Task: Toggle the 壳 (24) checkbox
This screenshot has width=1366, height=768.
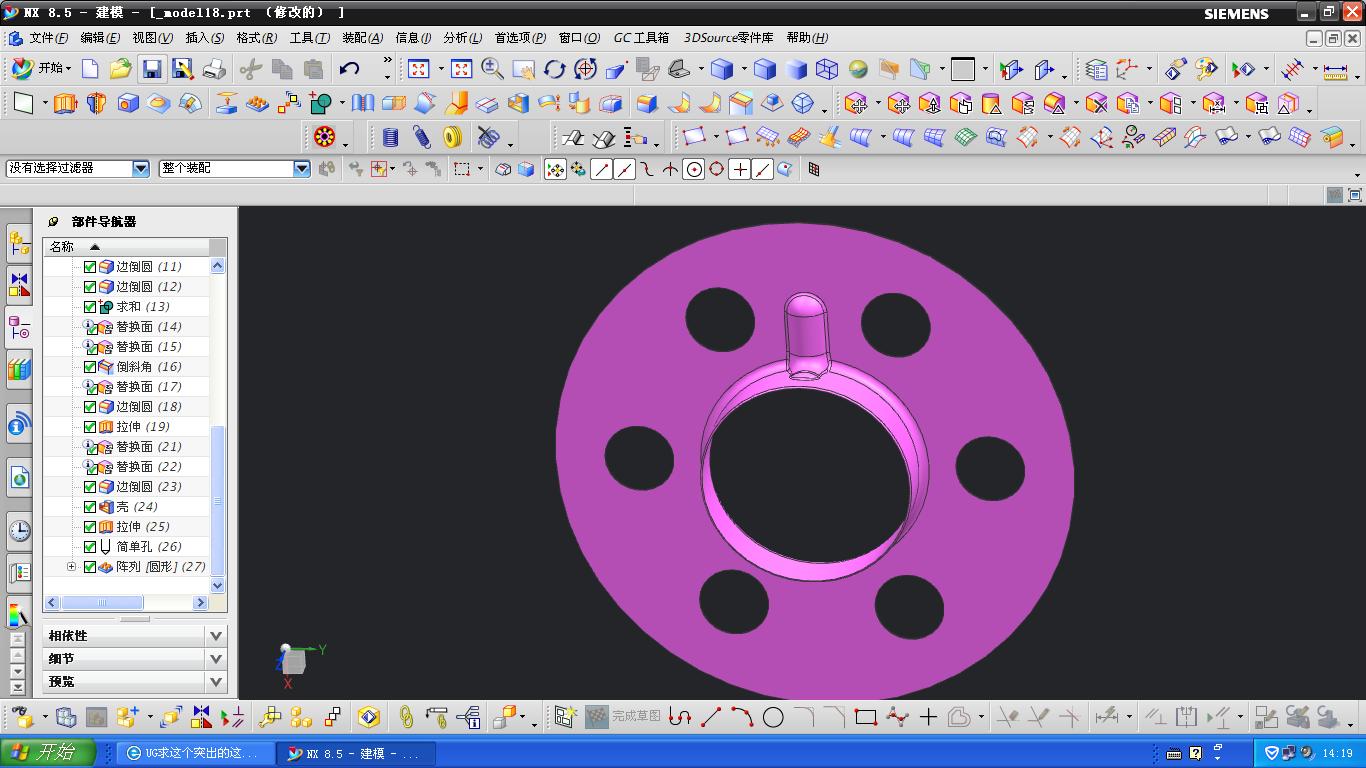Action: click(90, 507)
